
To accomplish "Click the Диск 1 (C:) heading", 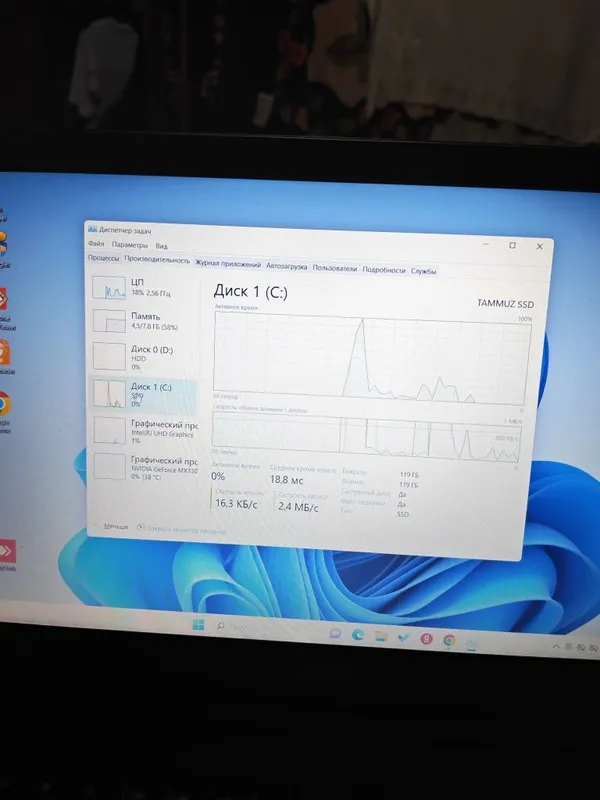I will point(251,291).
